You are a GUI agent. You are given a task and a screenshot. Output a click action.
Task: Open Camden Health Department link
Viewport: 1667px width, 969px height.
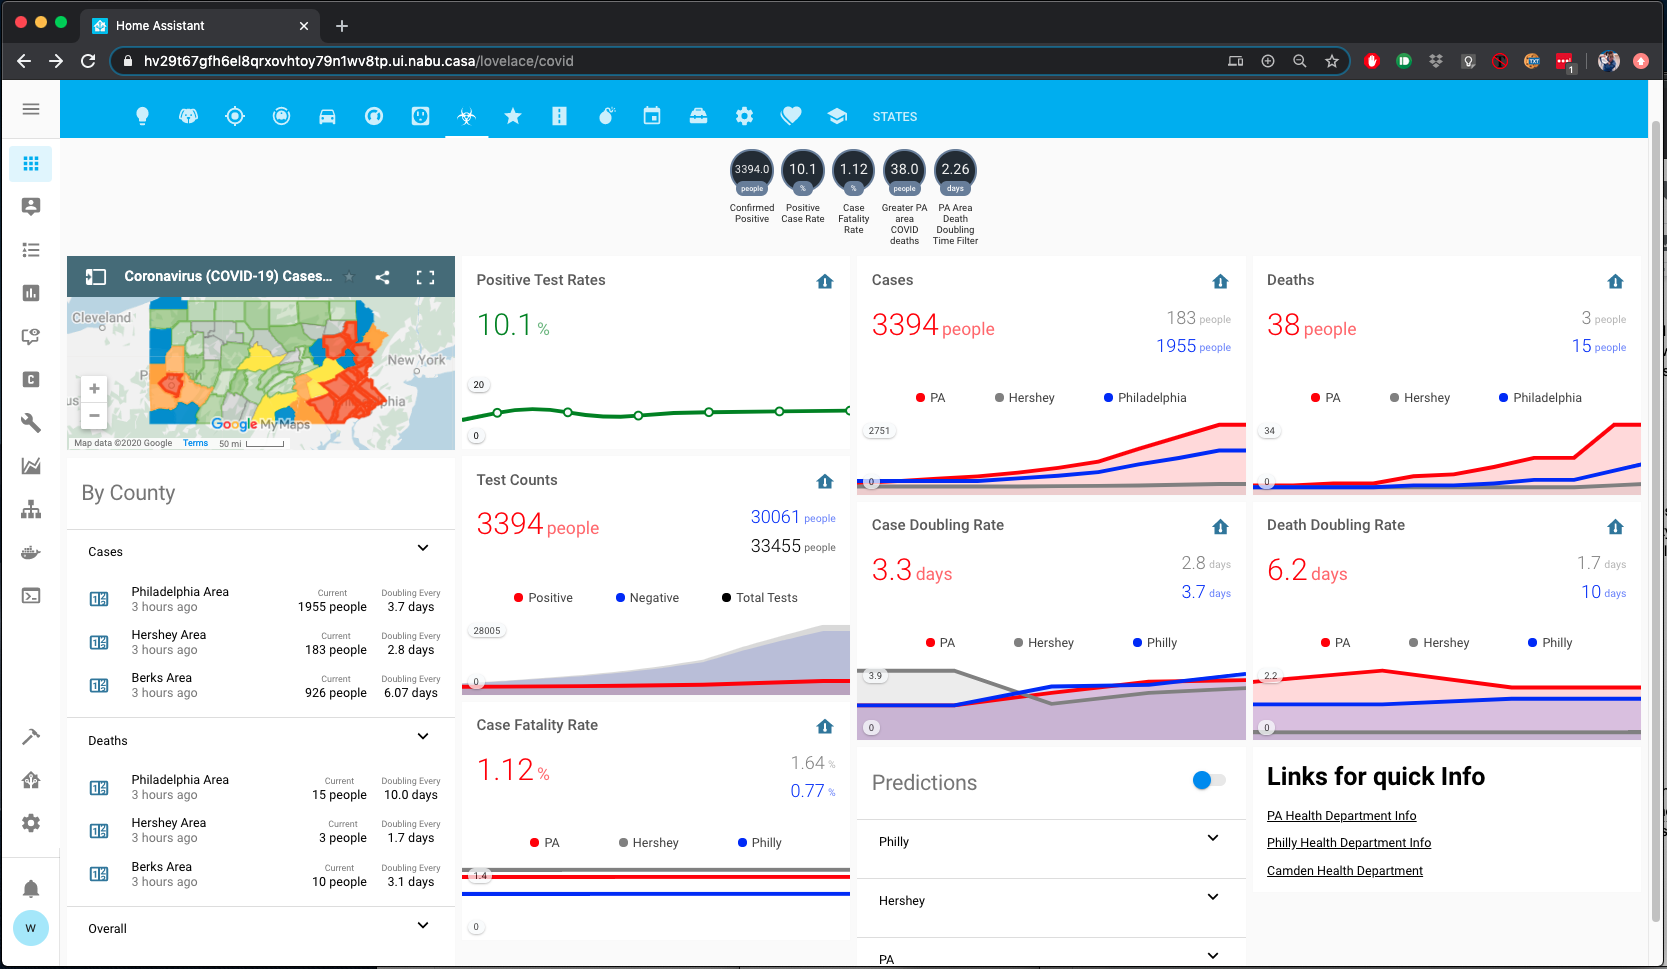click(1344, 871)
